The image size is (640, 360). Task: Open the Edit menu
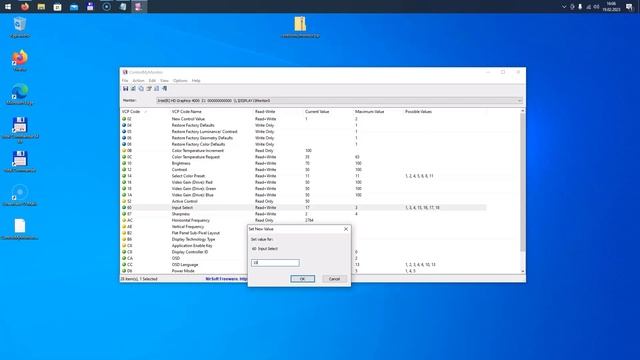click(152, 81)
